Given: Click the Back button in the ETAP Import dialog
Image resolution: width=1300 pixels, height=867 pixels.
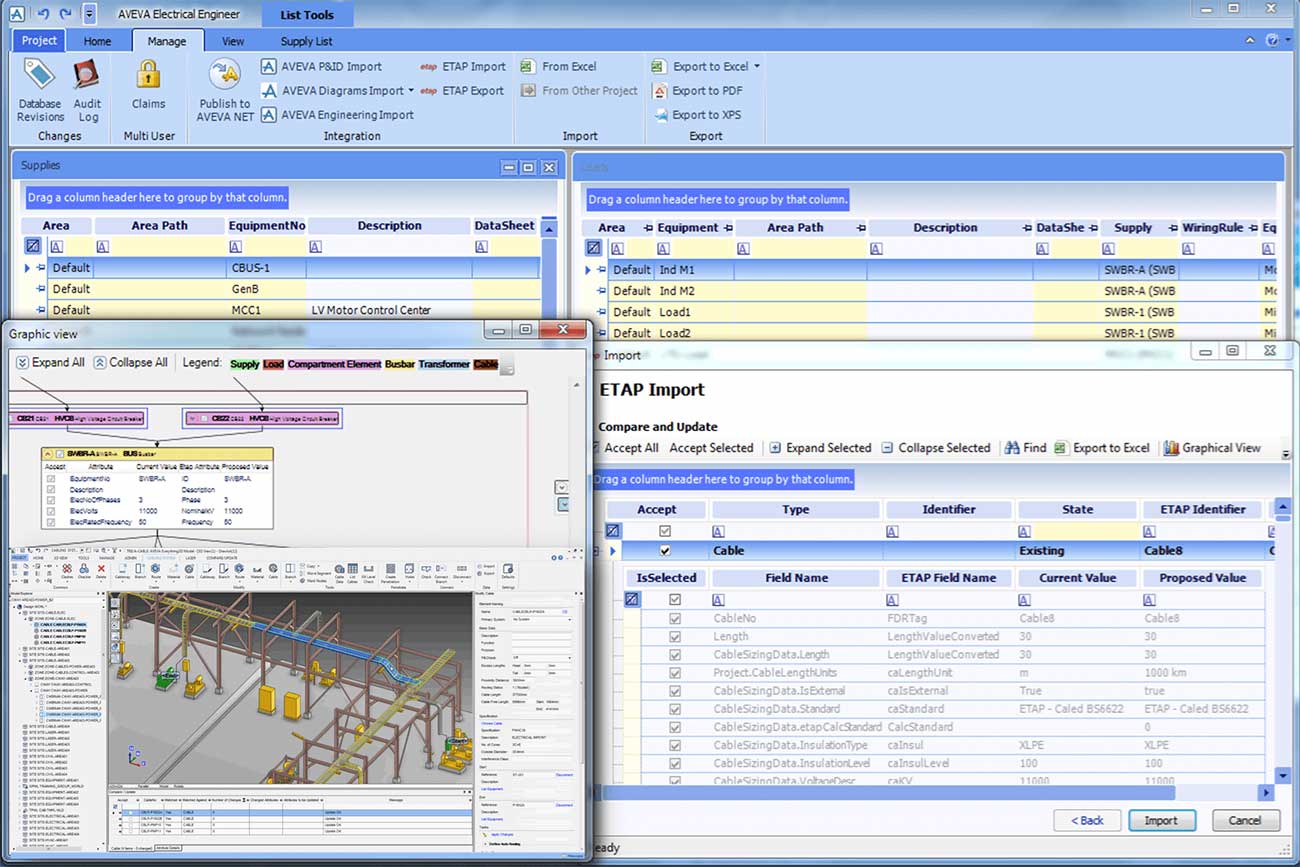Looking at the screenshot, I should tap(1087, 820).
